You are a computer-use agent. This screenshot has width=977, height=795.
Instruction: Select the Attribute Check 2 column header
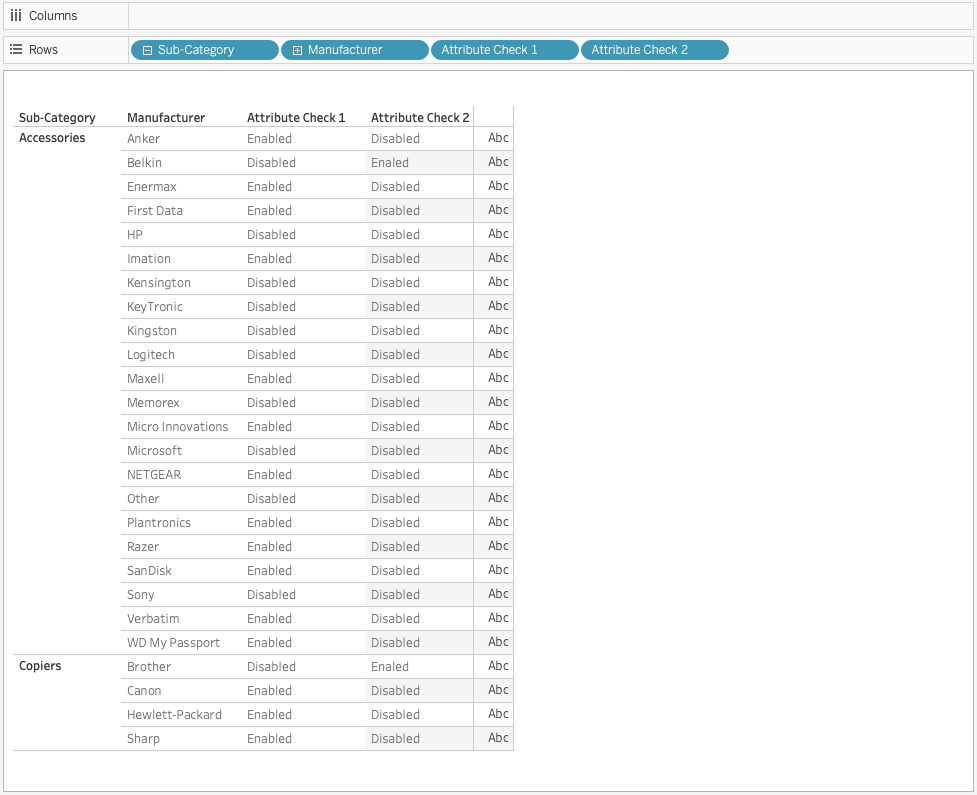coord(420,118)
